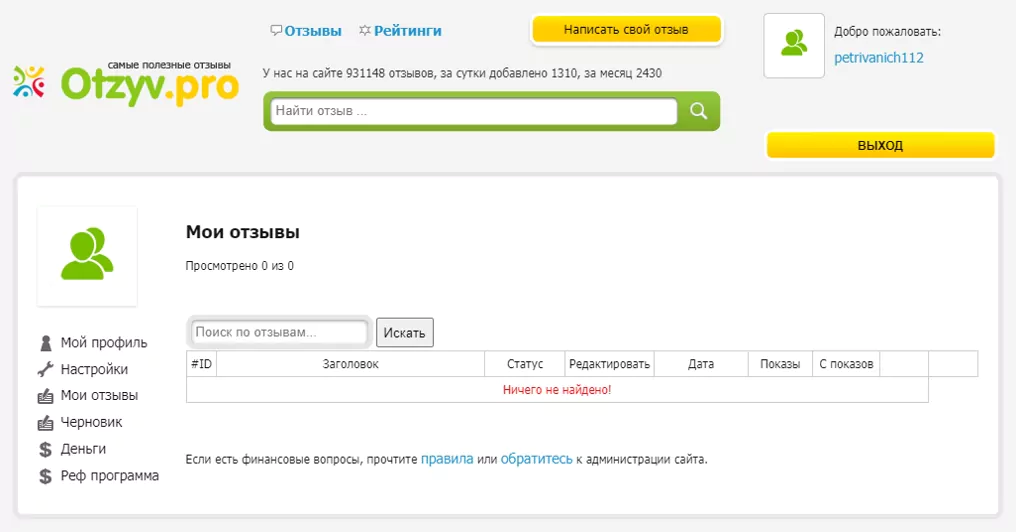The height and width of the screenshot is (532, 1016).
Task: Focus the Поиск по отзывам field
Action: pyautogui.click(x=279, y=332)
